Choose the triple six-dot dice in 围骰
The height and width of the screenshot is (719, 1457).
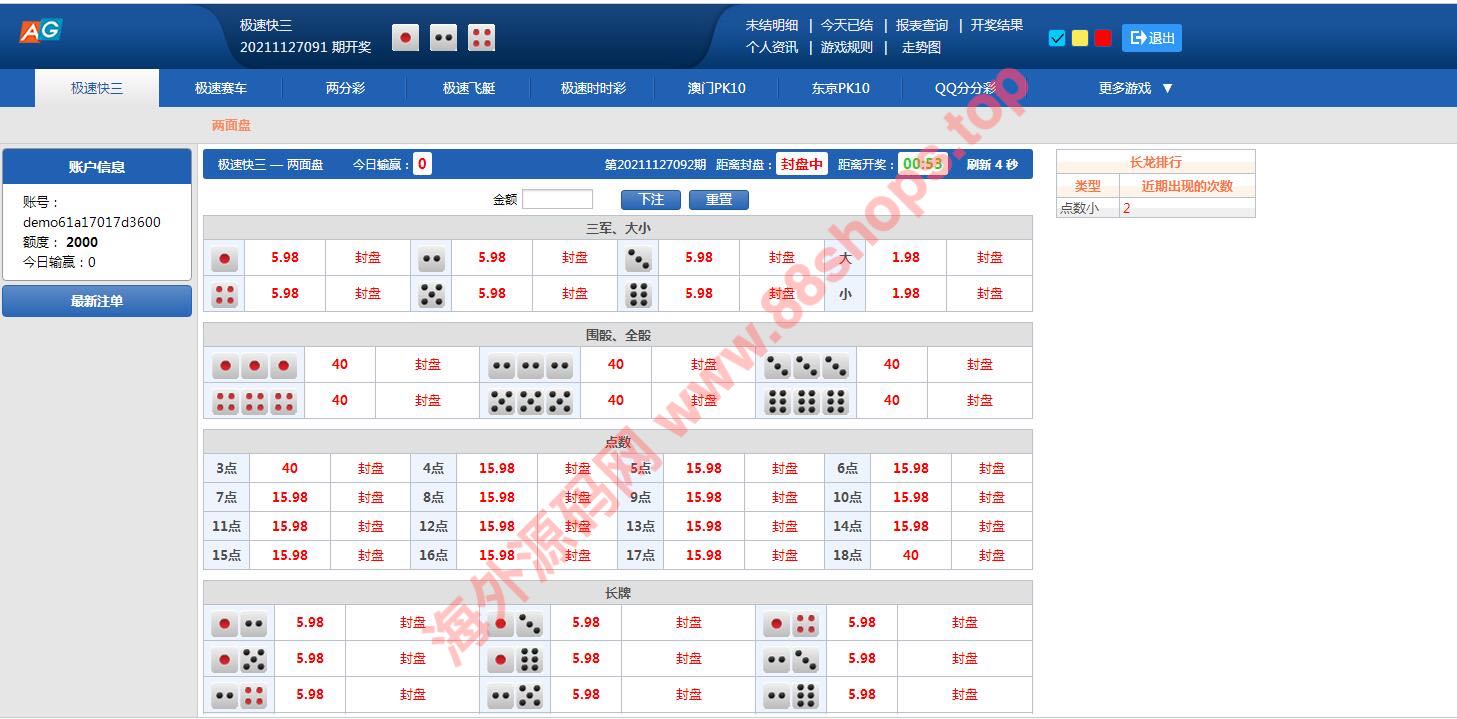coord(806,402)
